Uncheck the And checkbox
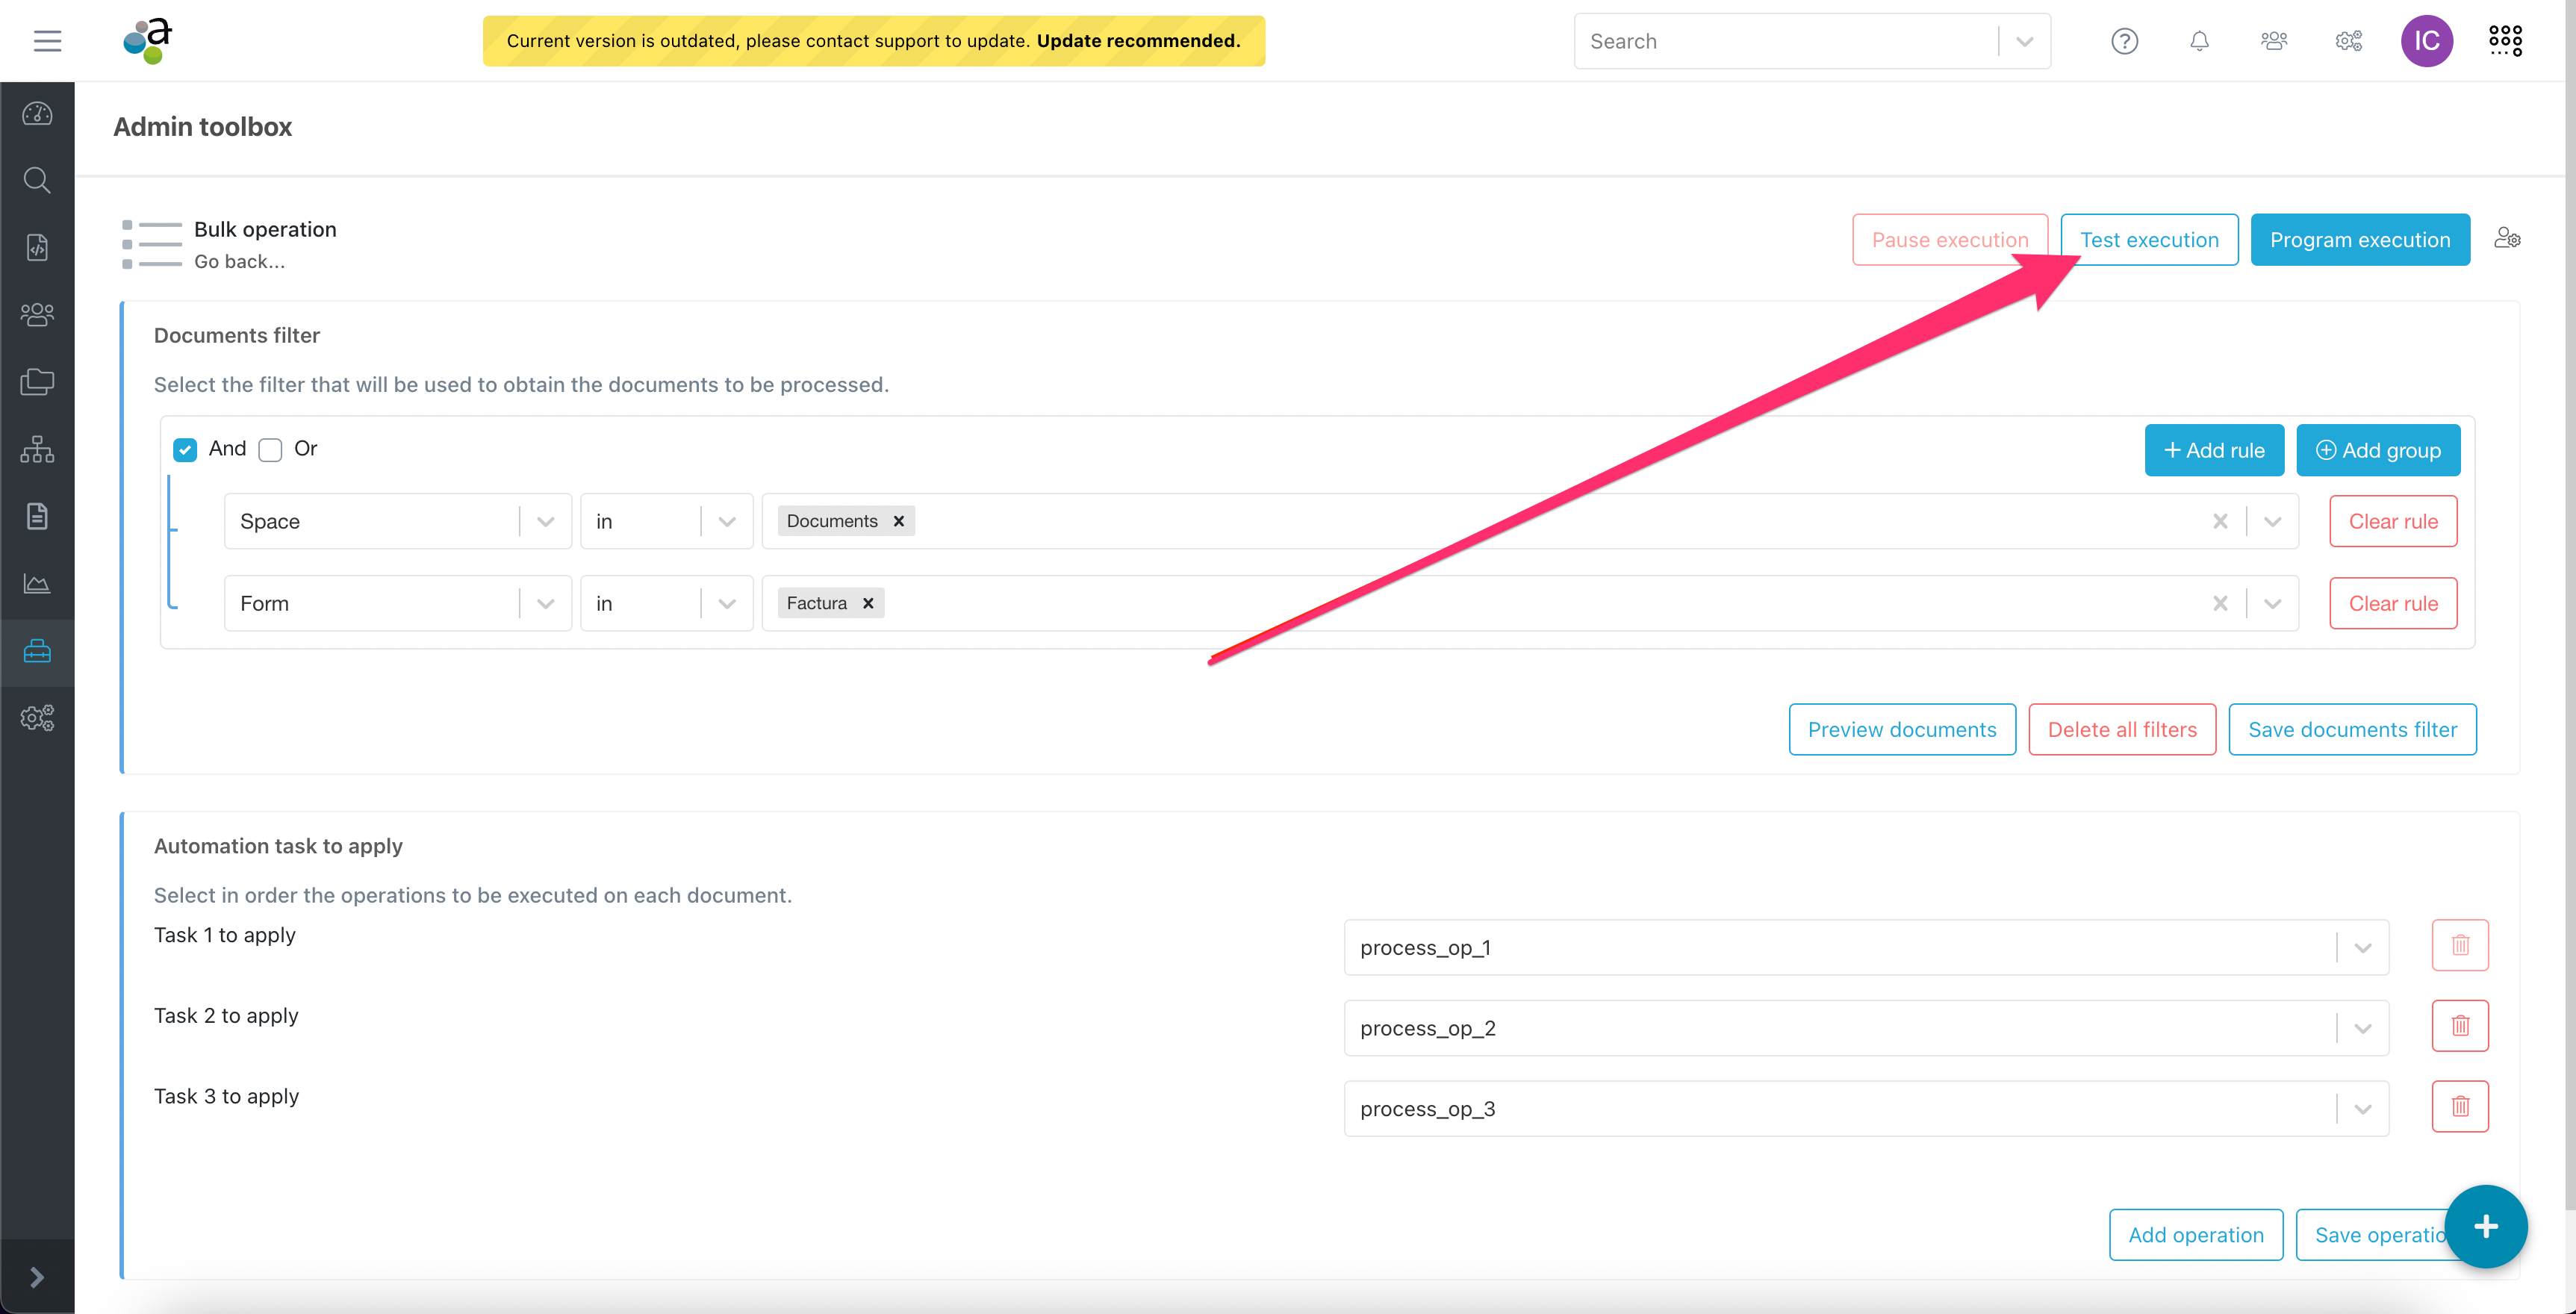The width and height of the screenshot is (2576, 1314). point(185,449)
